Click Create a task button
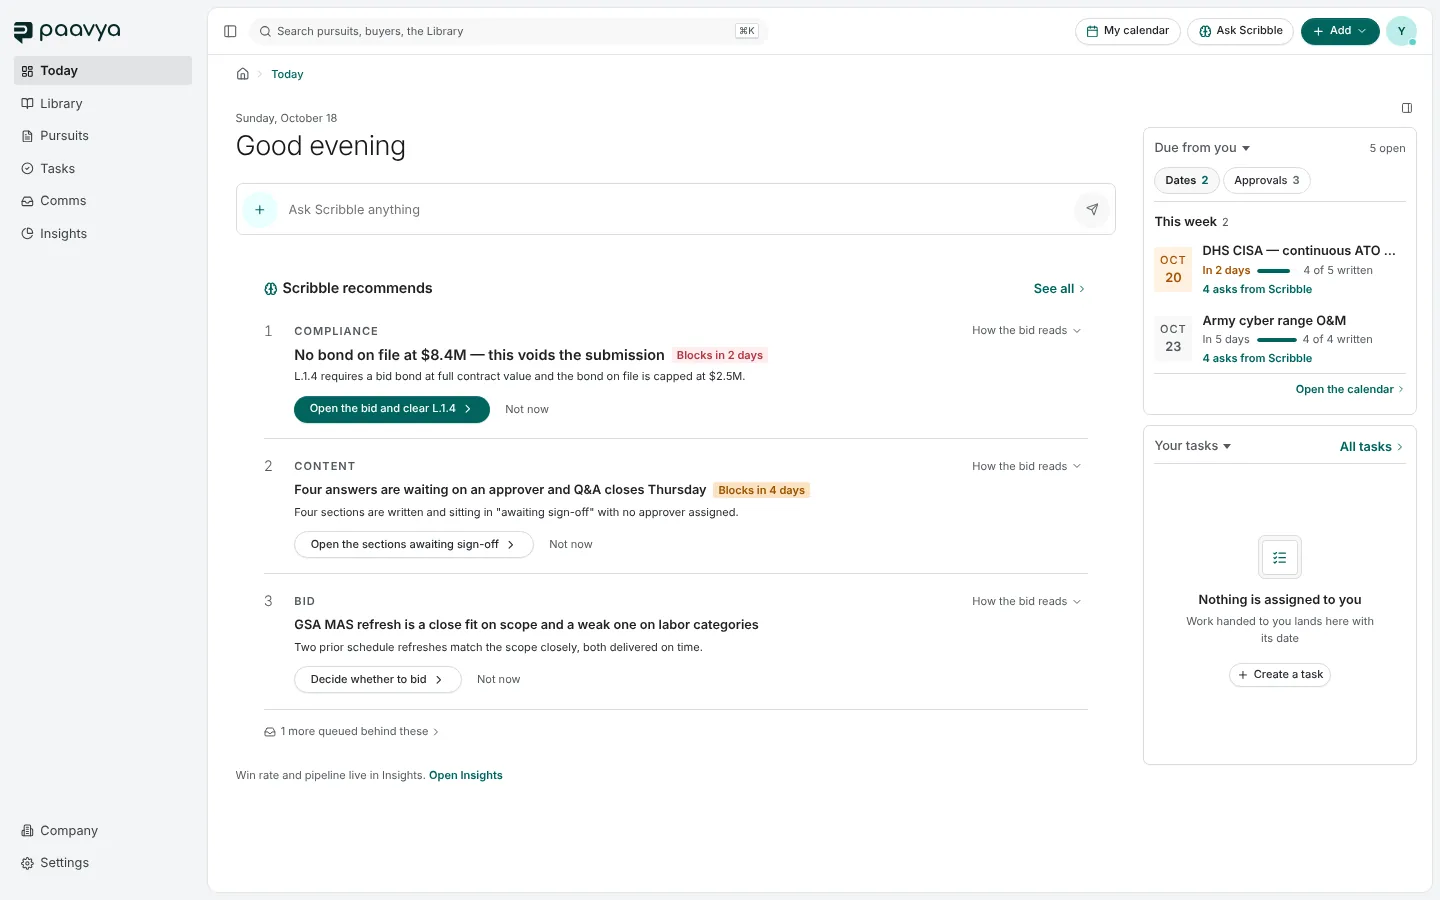 (1280, 675)
